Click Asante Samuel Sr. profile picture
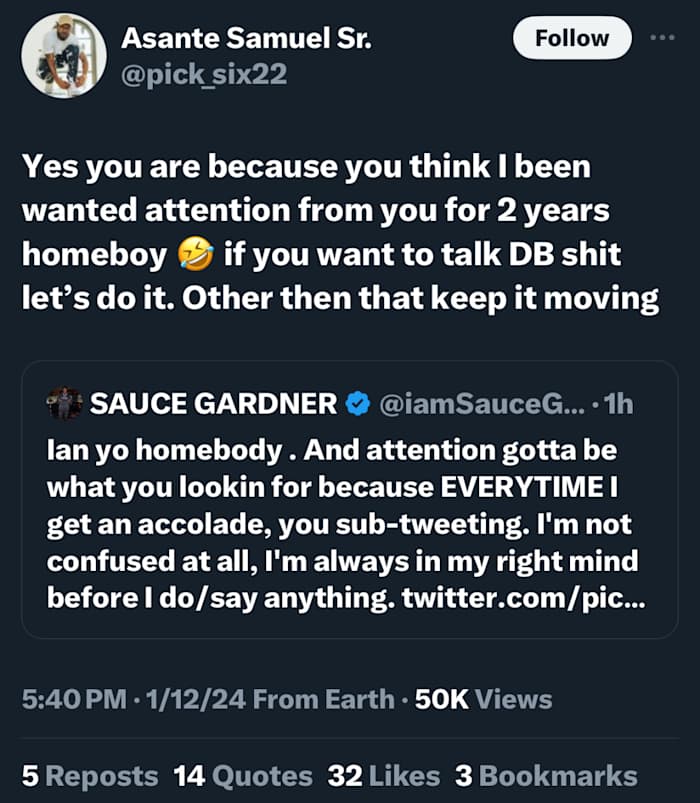This screenshot has height=803, width=700. [64, 56]
